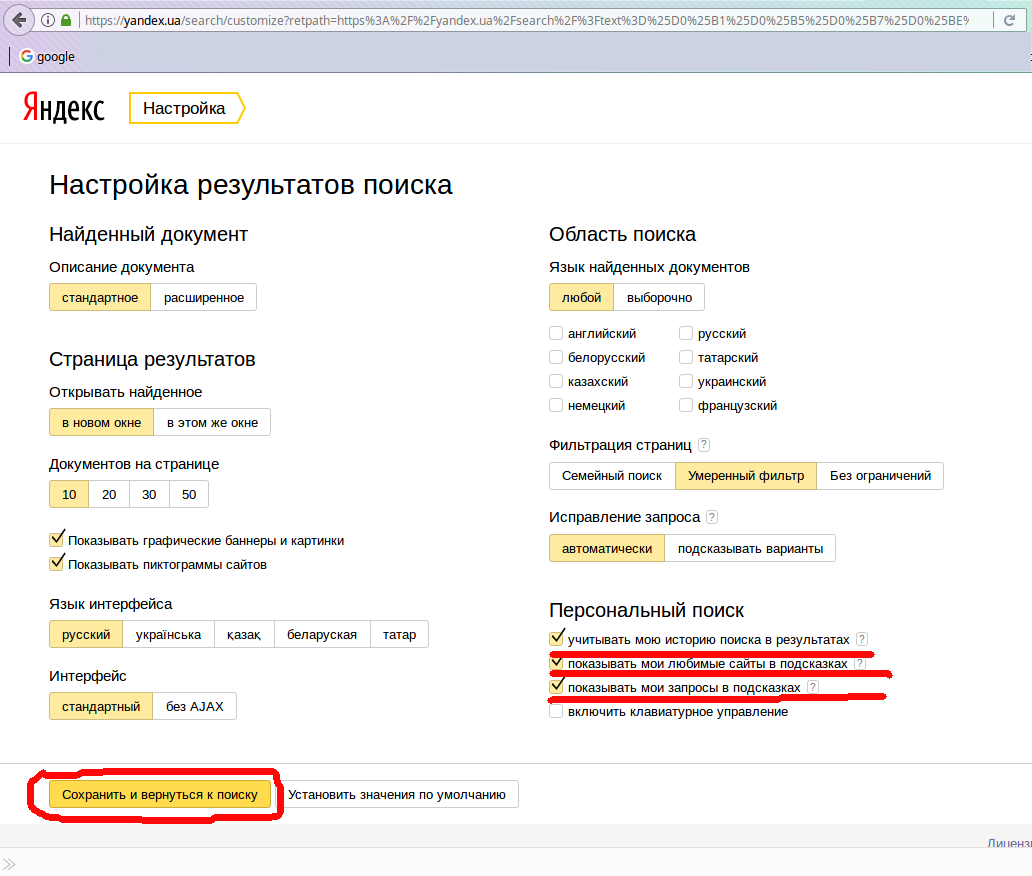Open the Лицензия footer link
The width and height of the screenshot is (1032, 876).
pyautogui.click(x=1010, y=843)
